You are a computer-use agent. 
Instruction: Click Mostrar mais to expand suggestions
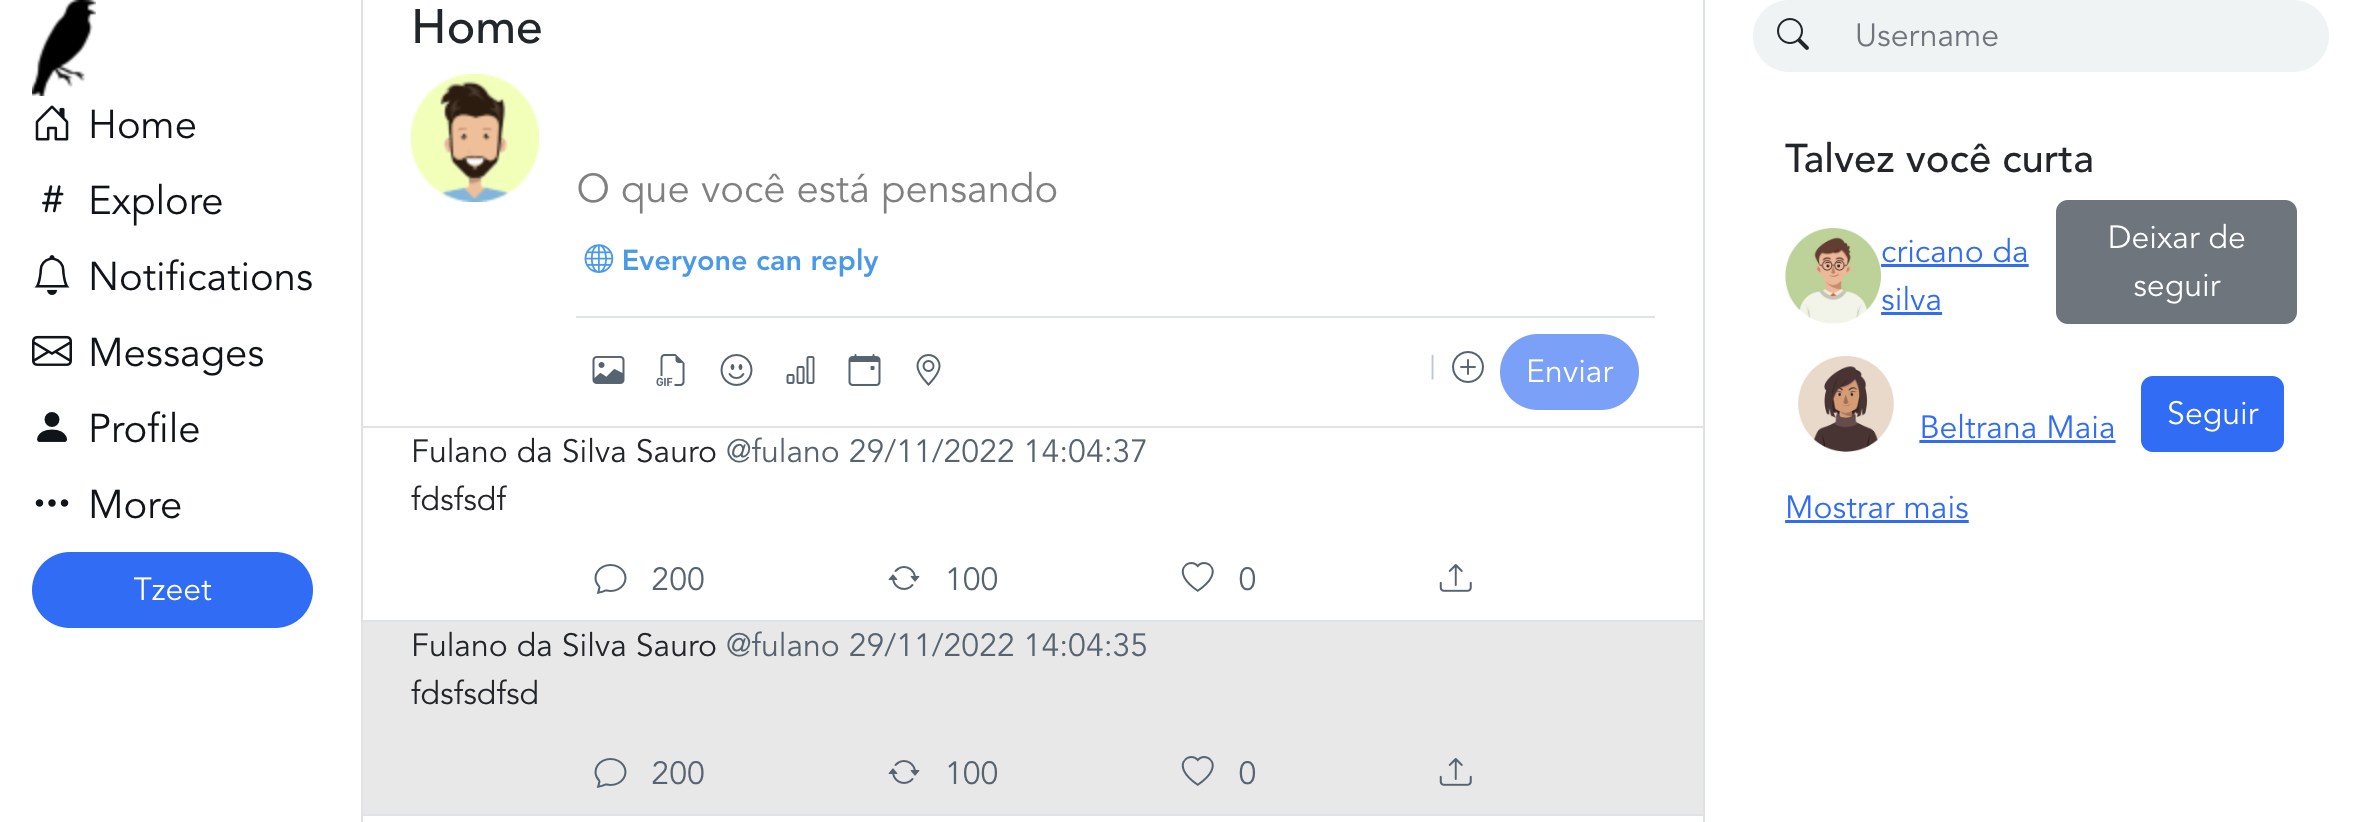click(1875, 507)
